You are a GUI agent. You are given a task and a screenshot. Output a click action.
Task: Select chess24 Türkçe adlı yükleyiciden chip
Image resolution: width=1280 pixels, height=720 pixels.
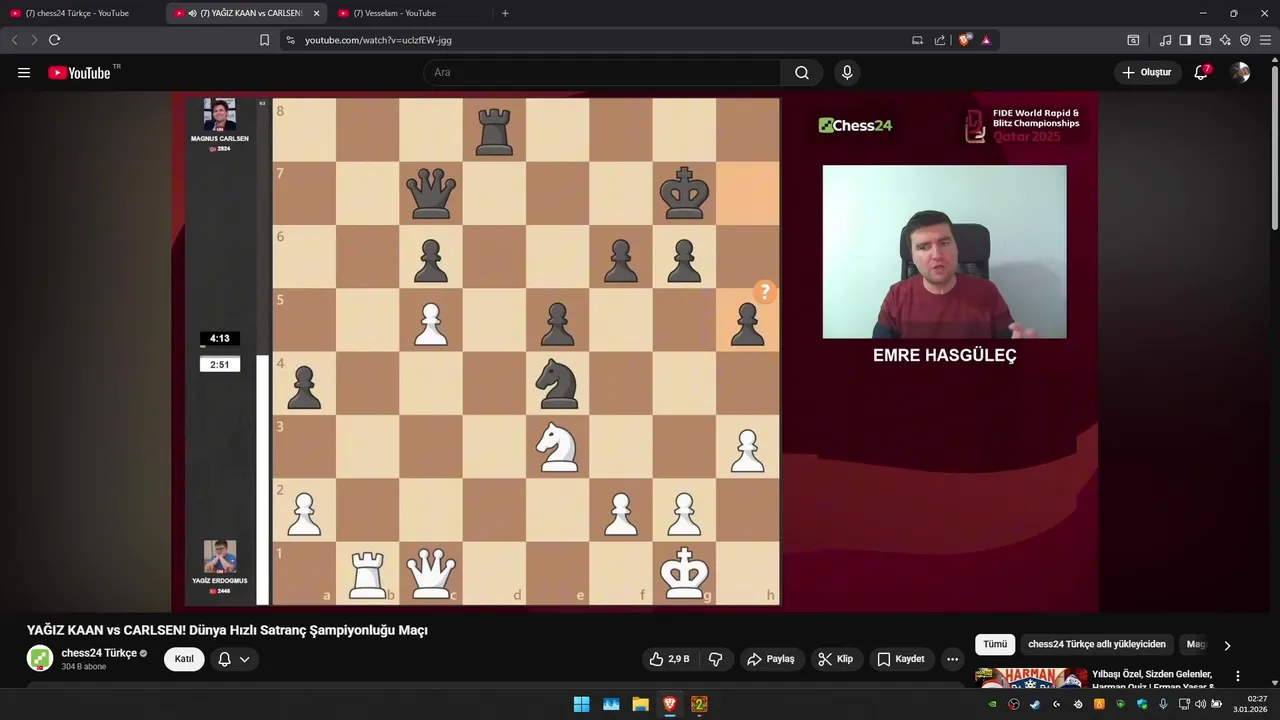pyautogui.click(x=1097, y=645)
